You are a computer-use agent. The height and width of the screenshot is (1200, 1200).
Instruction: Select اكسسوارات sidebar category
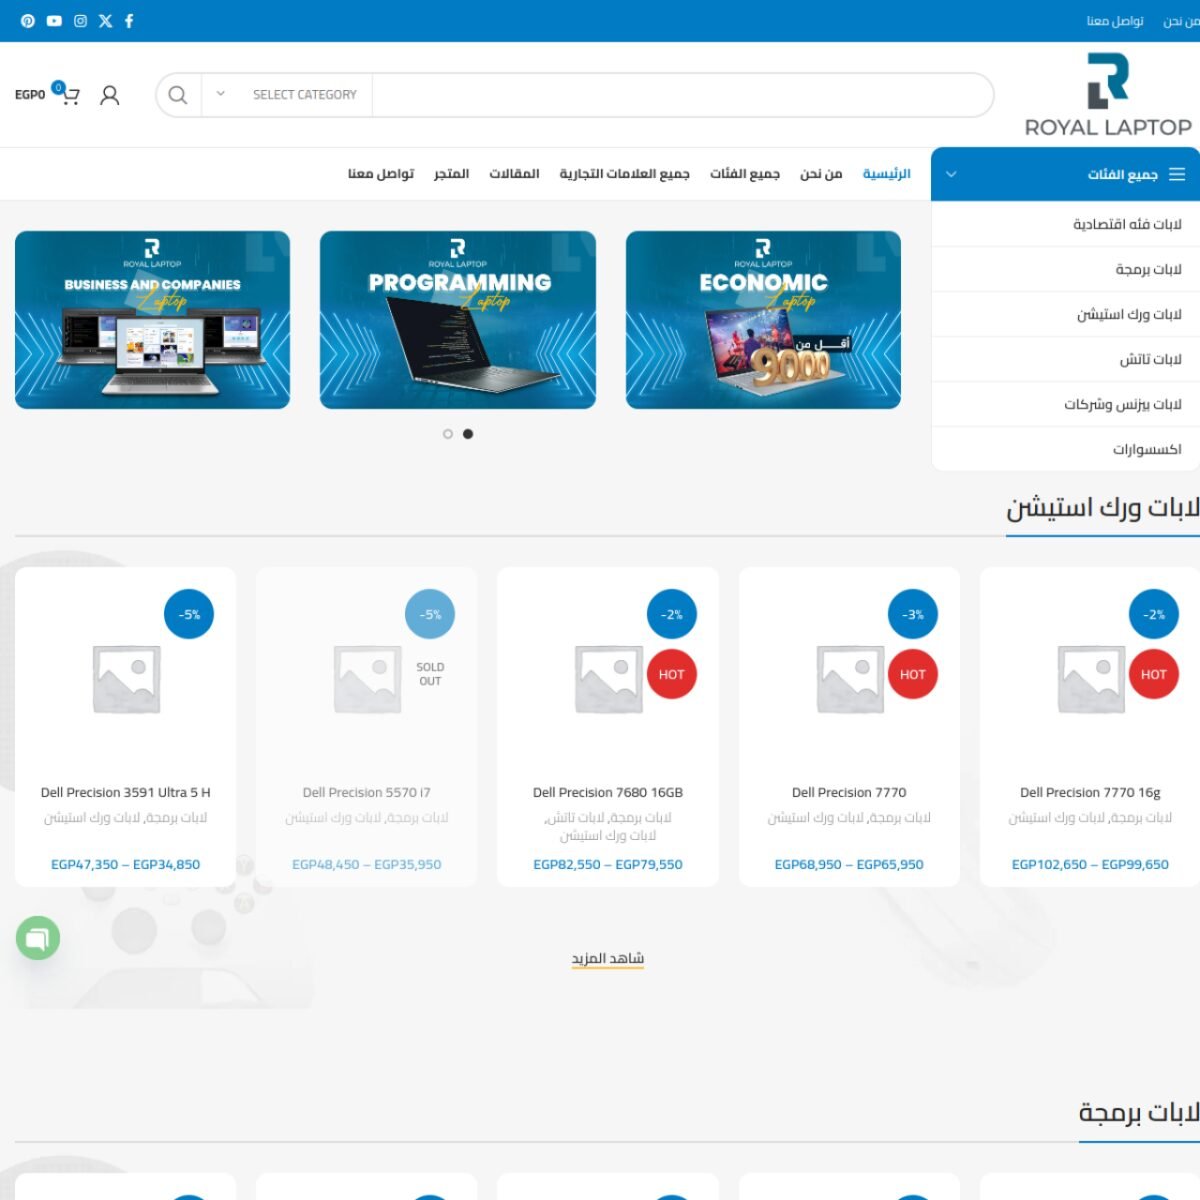(1065, 449)
